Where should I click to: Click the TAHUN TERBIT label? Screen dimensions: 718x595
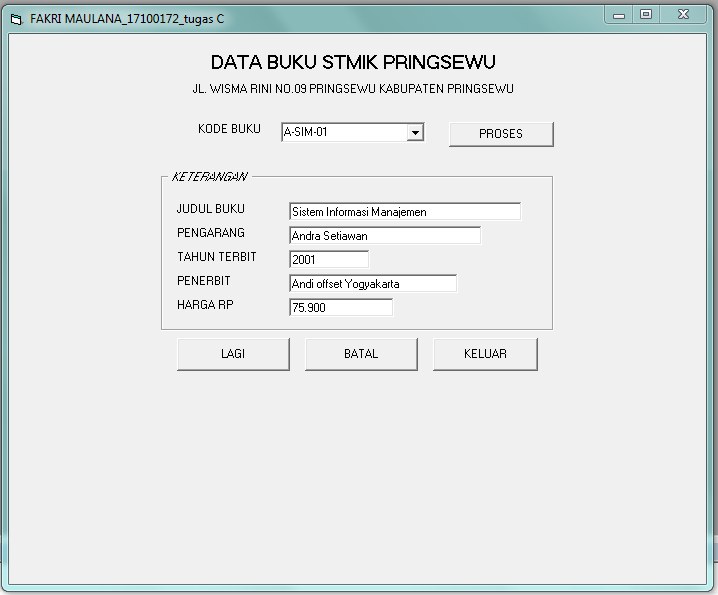[217, 257]
